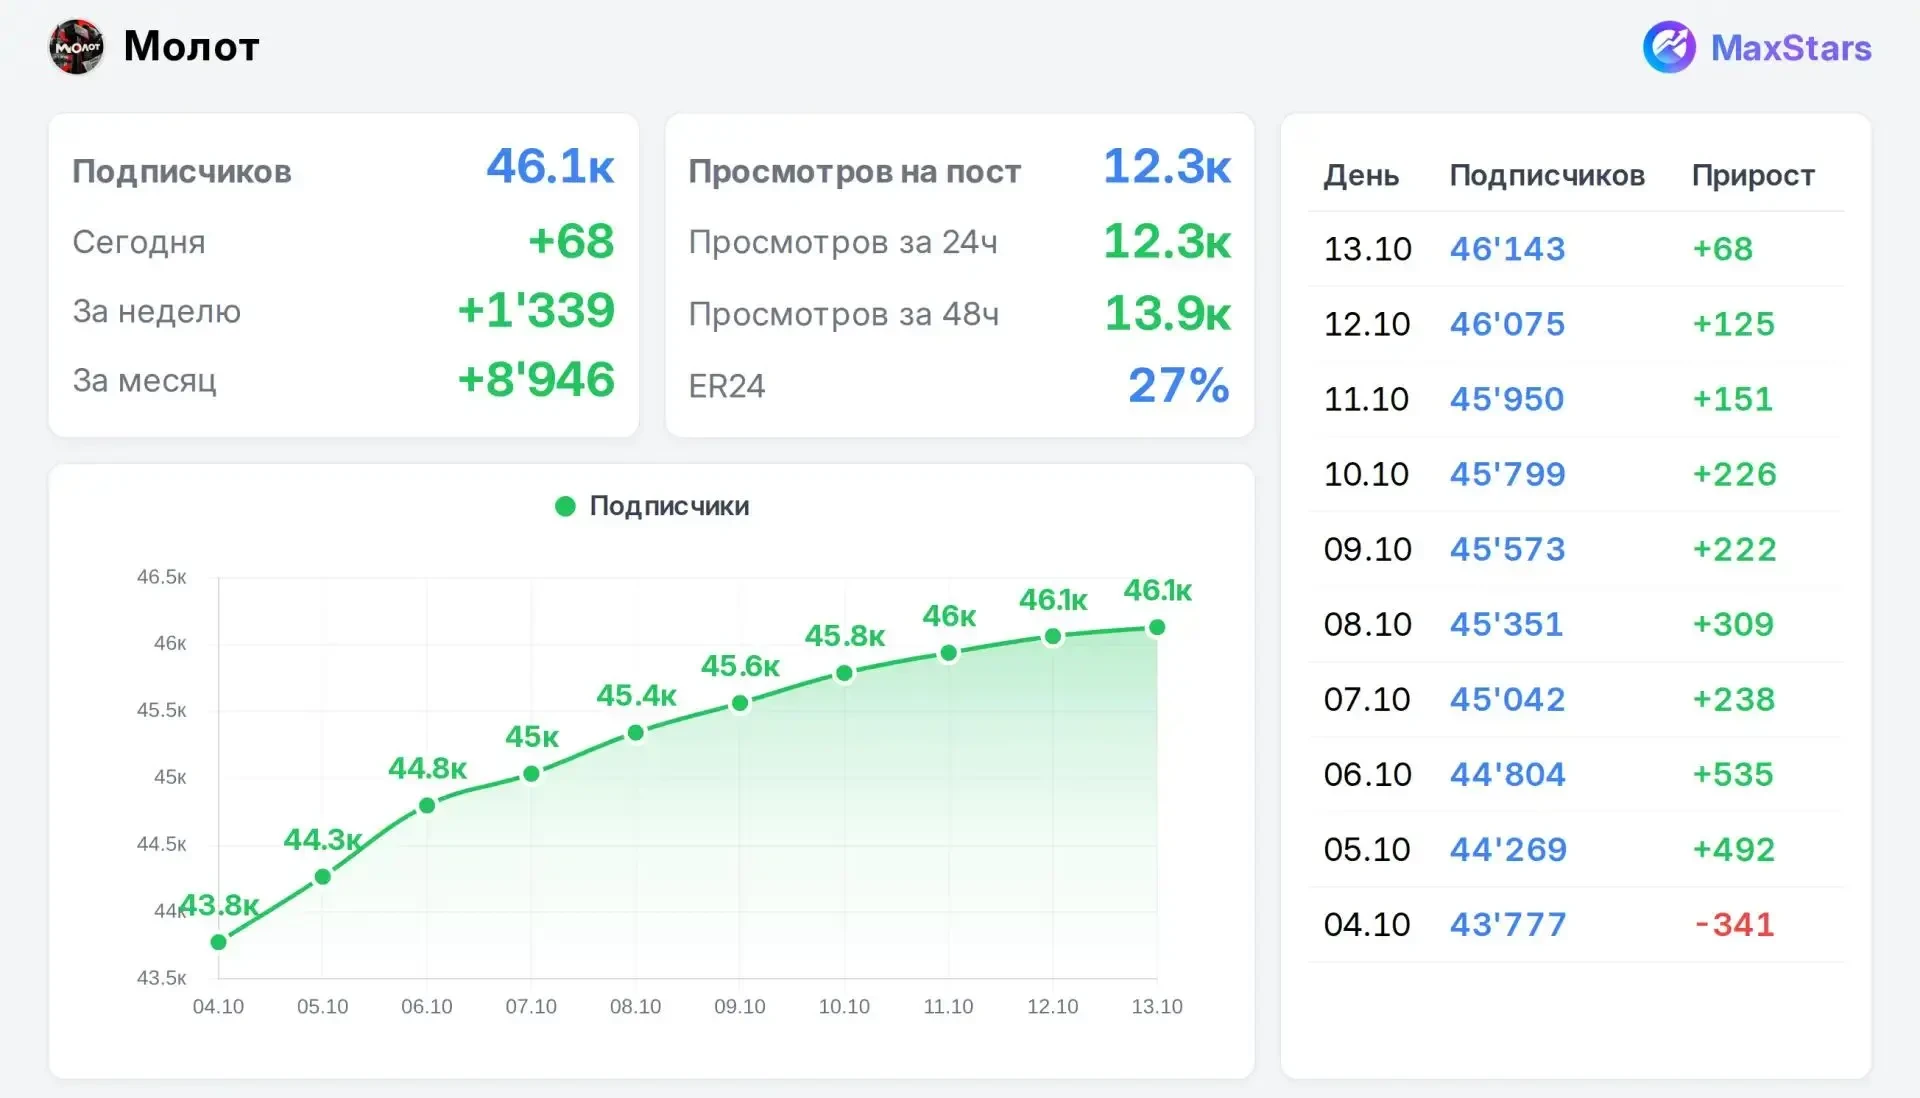Click the 12.10 x-axis label on chart

(x=1052, y=1006)
